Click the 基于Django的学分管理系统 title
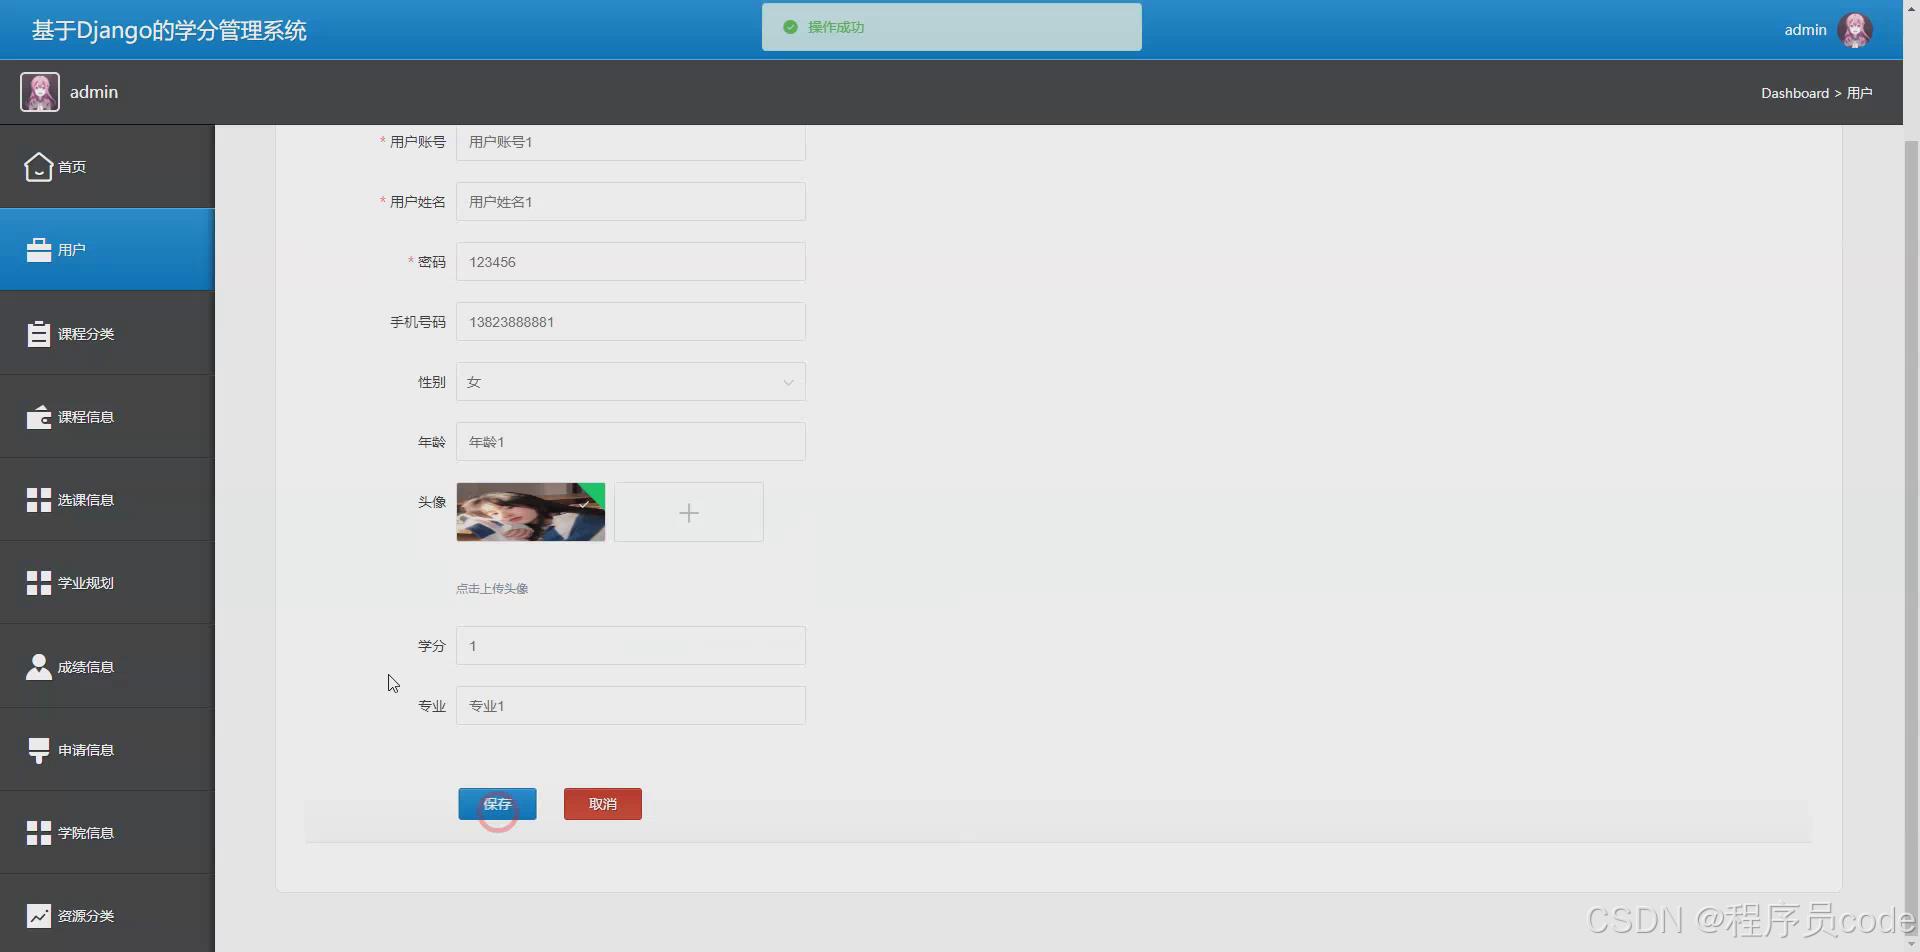Image resolution: width=1920 pixels, height=952 pixels. pos(169,30)
